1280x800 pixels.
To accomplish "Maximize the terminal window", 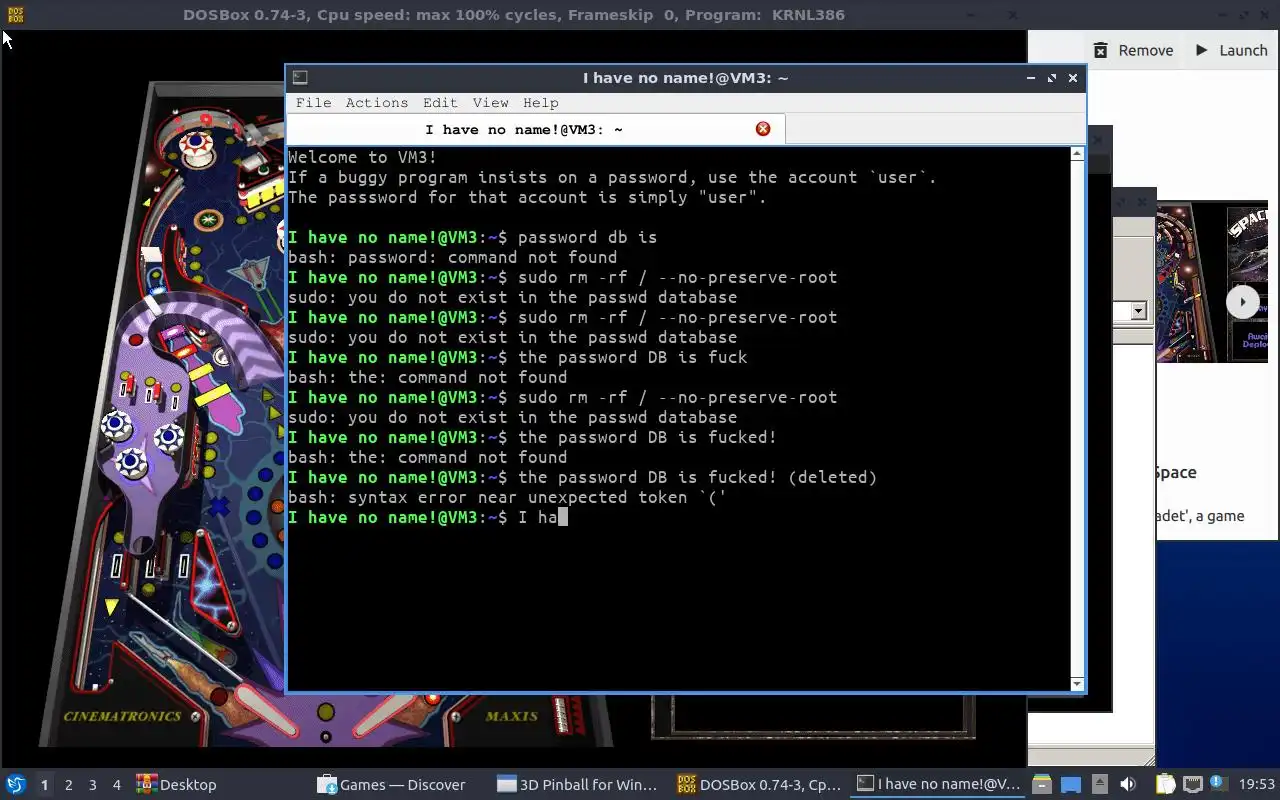I will (x=1052, y=78).
